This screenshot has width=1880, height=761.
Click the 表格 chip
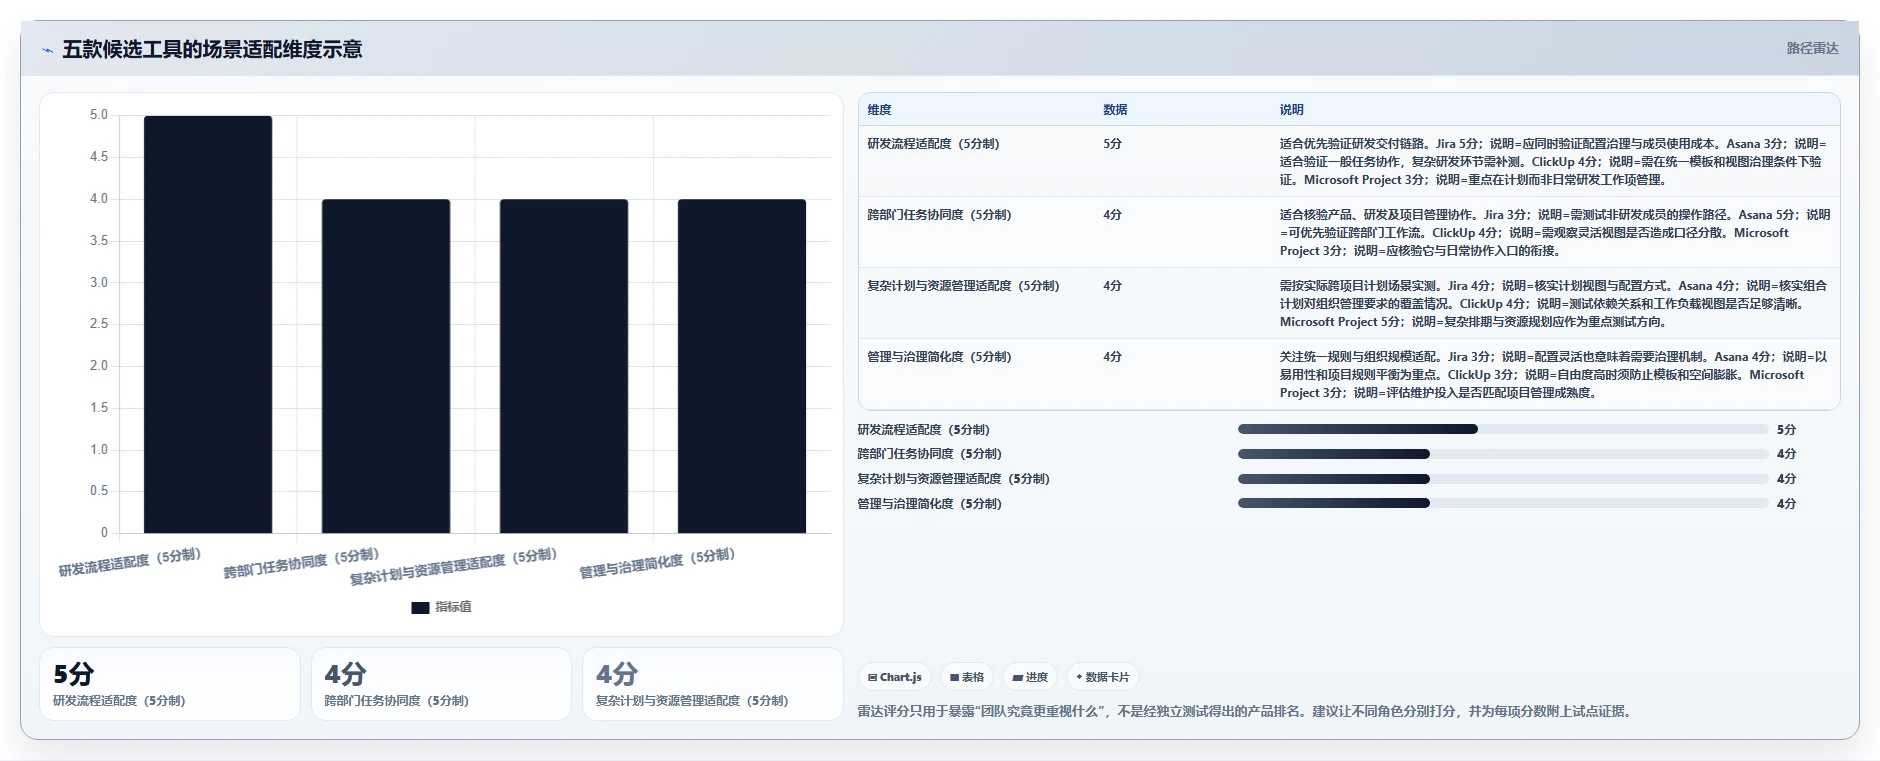pyautogui.click(x=967, y=677)
